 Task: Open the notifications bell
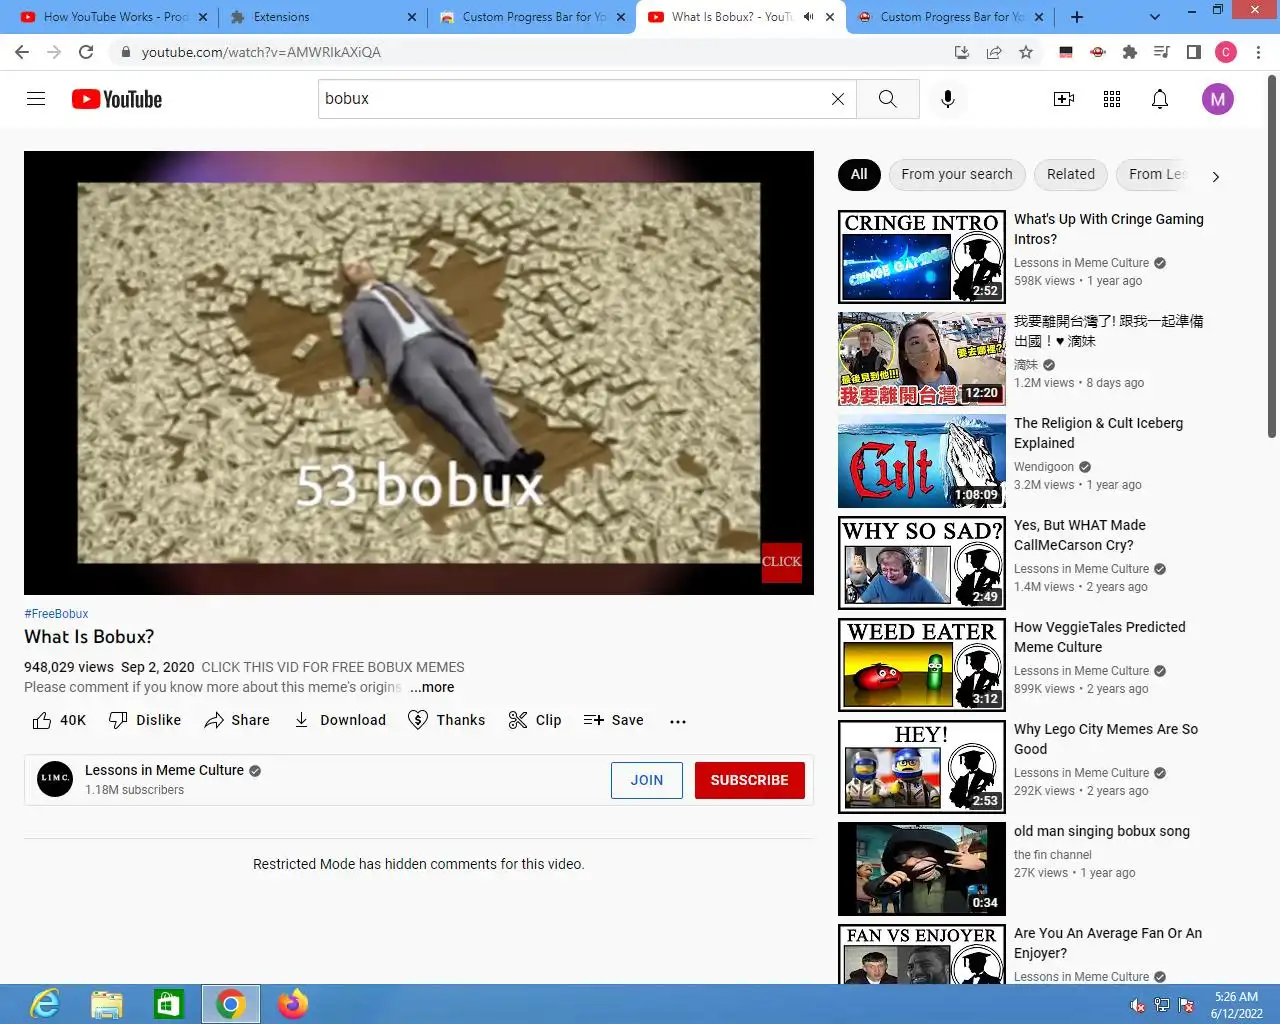pos(1160,99)
